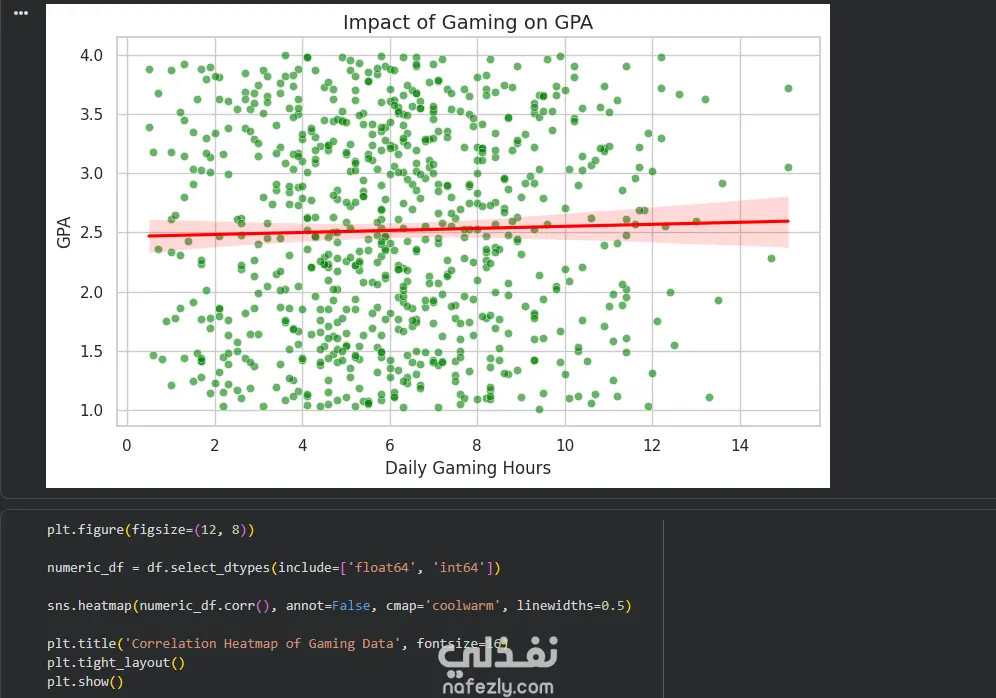Image resolution: width=996 pixels, height=698 pixels.
Task: Click the x-axis tick label 0
Action: click(x=127, y=444)
